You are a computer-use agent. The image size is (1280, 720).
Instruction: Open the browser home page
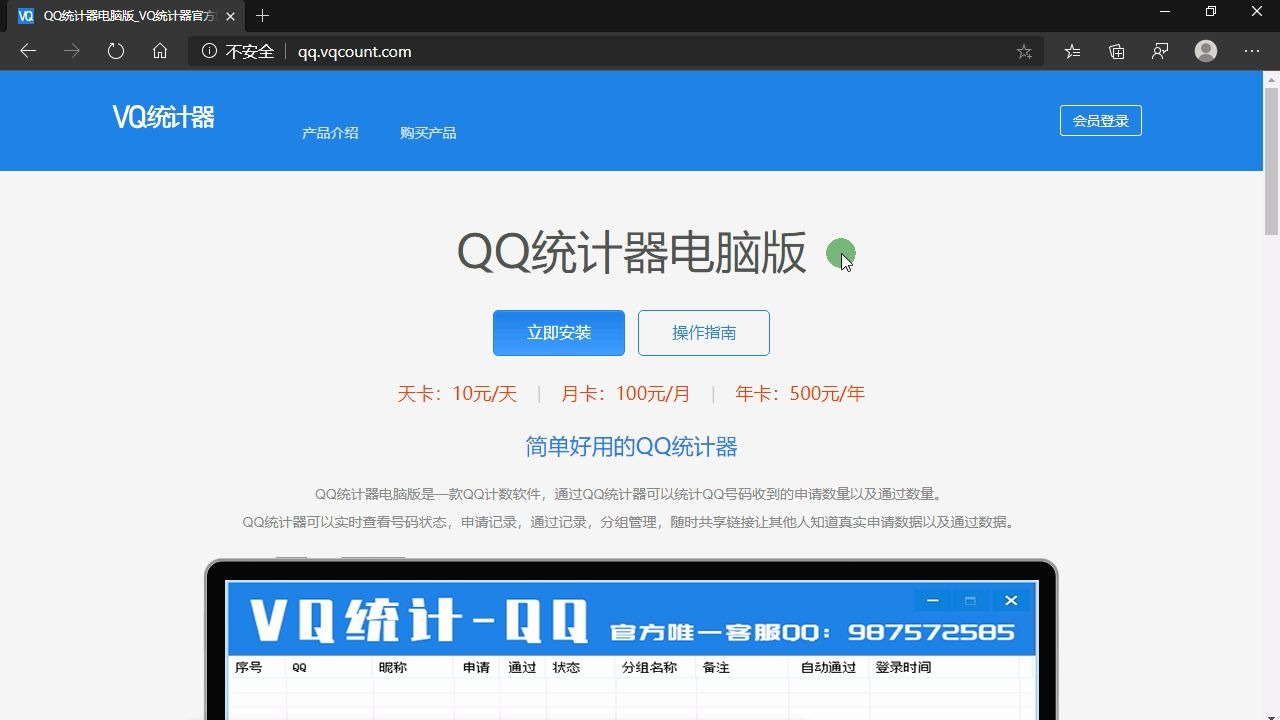point(160,51)
